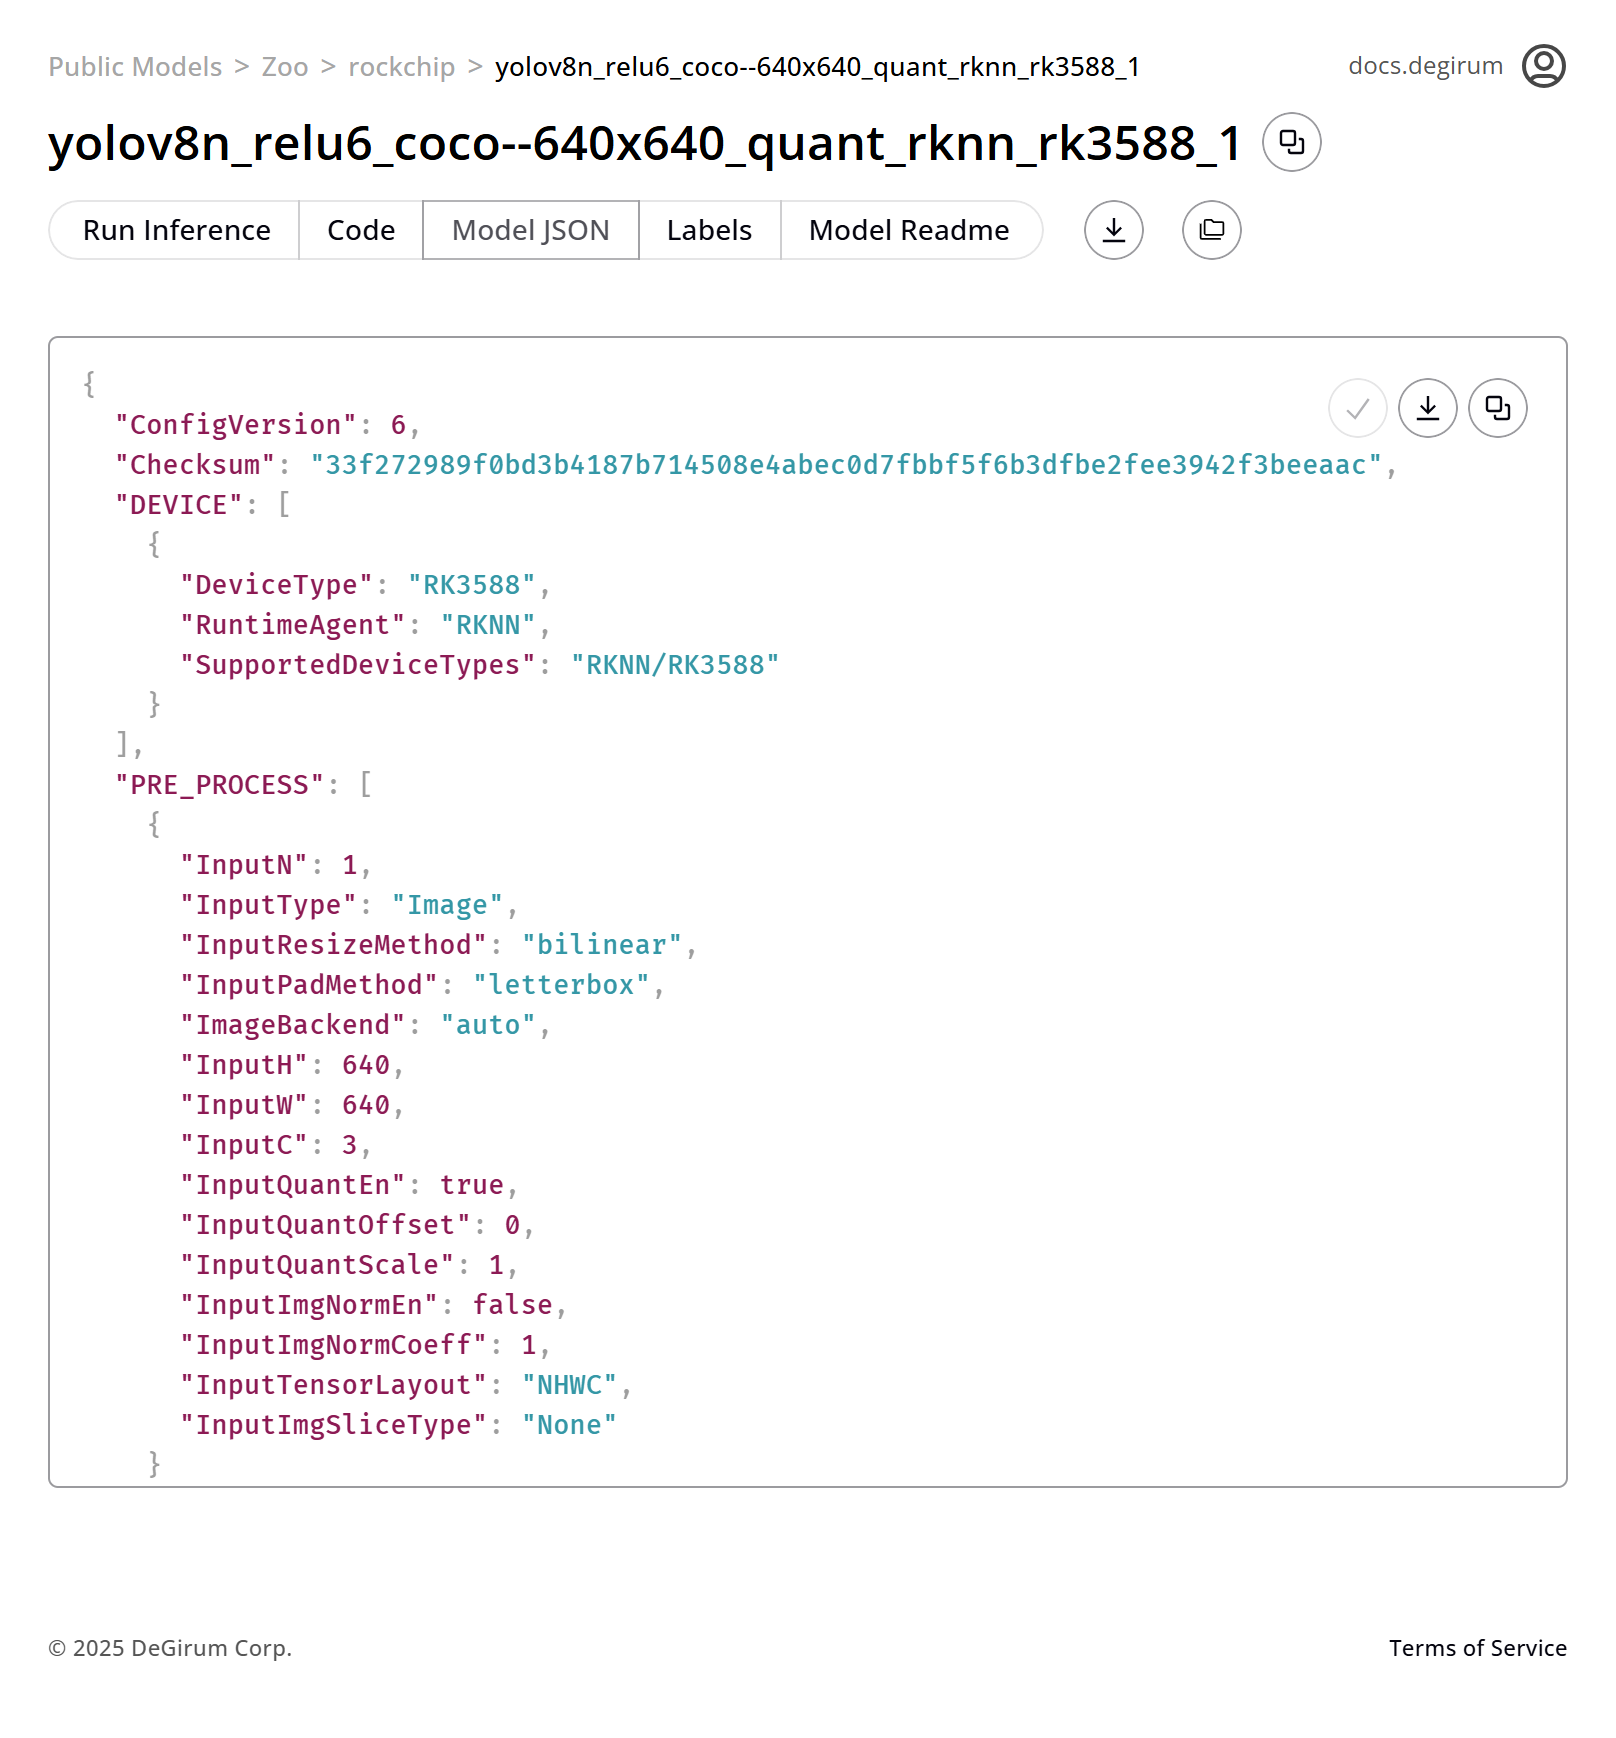Go to Public Models breadcrumb
Screen dimensions: 1616x1738
[135, 67]
